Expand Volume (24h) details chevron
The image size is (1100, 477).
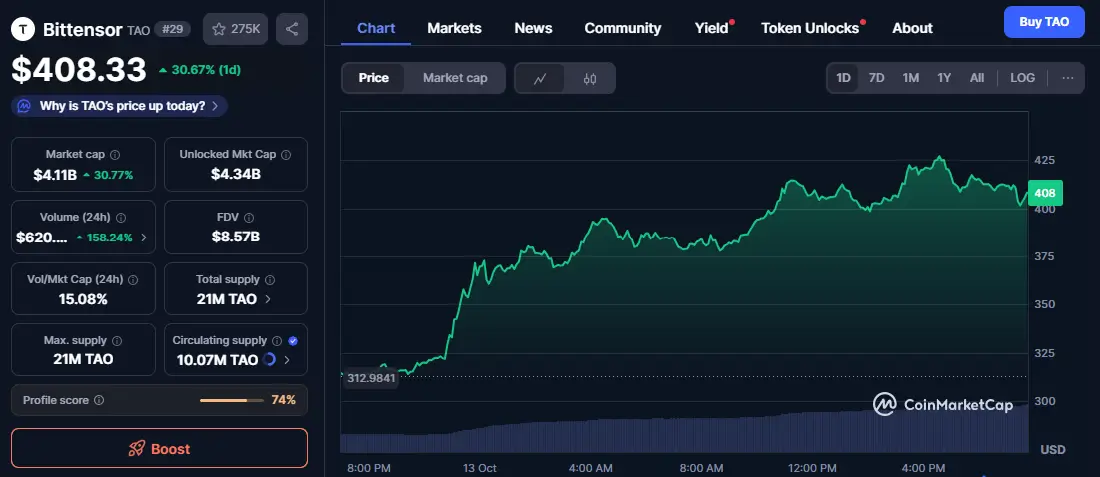pos(144,238)
